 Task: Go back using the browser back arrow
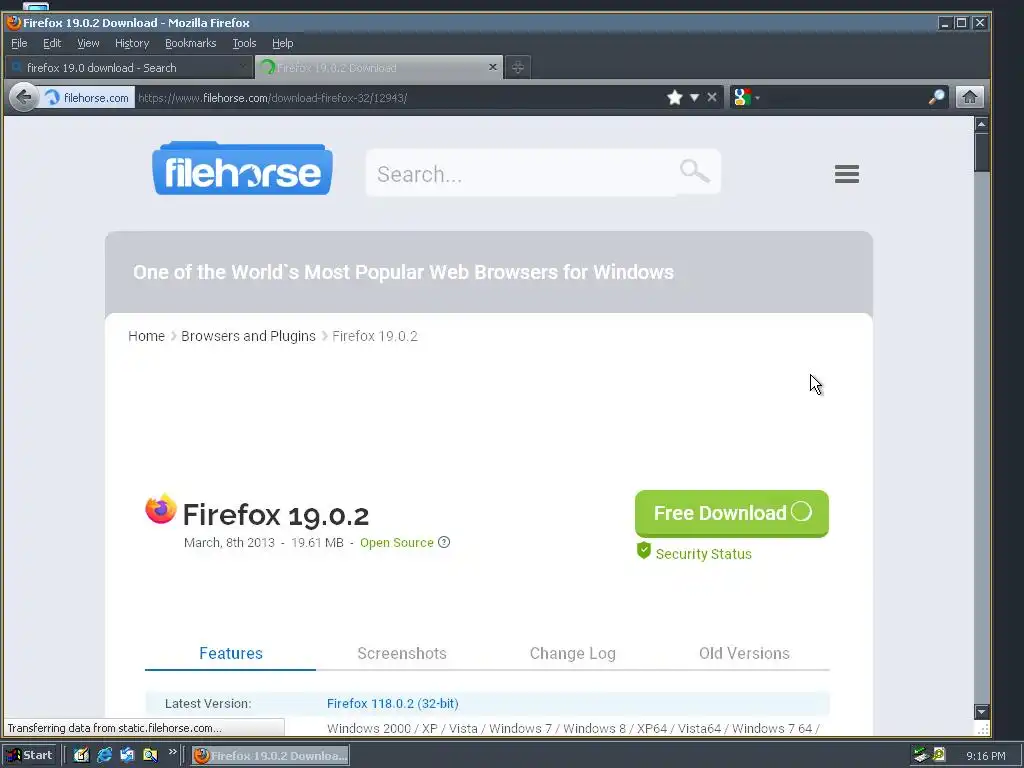[x=24, y=98]
